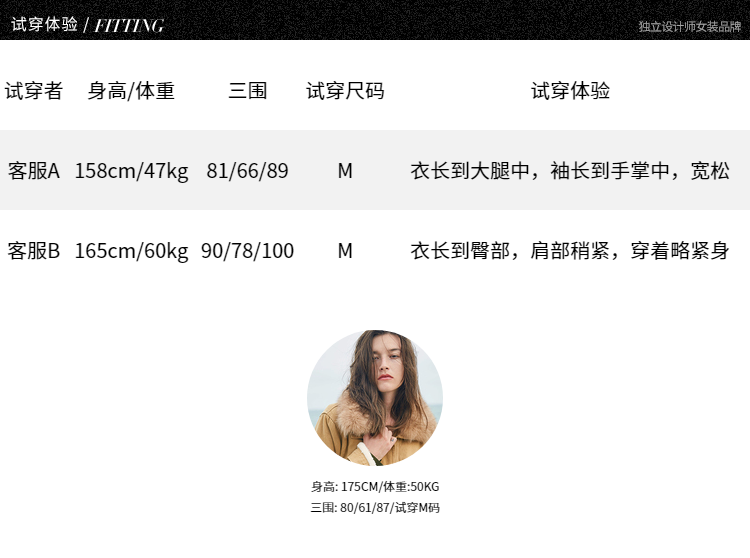Click the 衣长到大腿中 fitting description
Screen dimensions: 750x558
pos(570,171)
